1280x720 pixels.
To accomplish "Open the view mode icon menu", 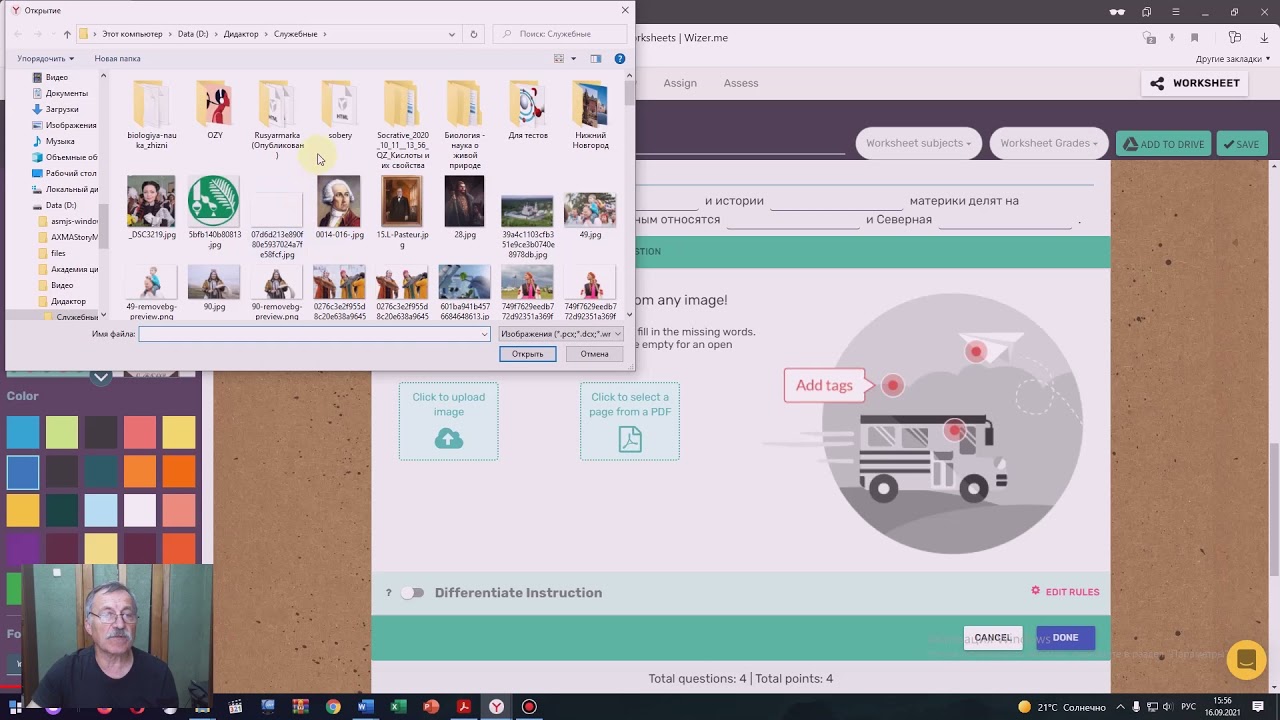I will (559, 59).
